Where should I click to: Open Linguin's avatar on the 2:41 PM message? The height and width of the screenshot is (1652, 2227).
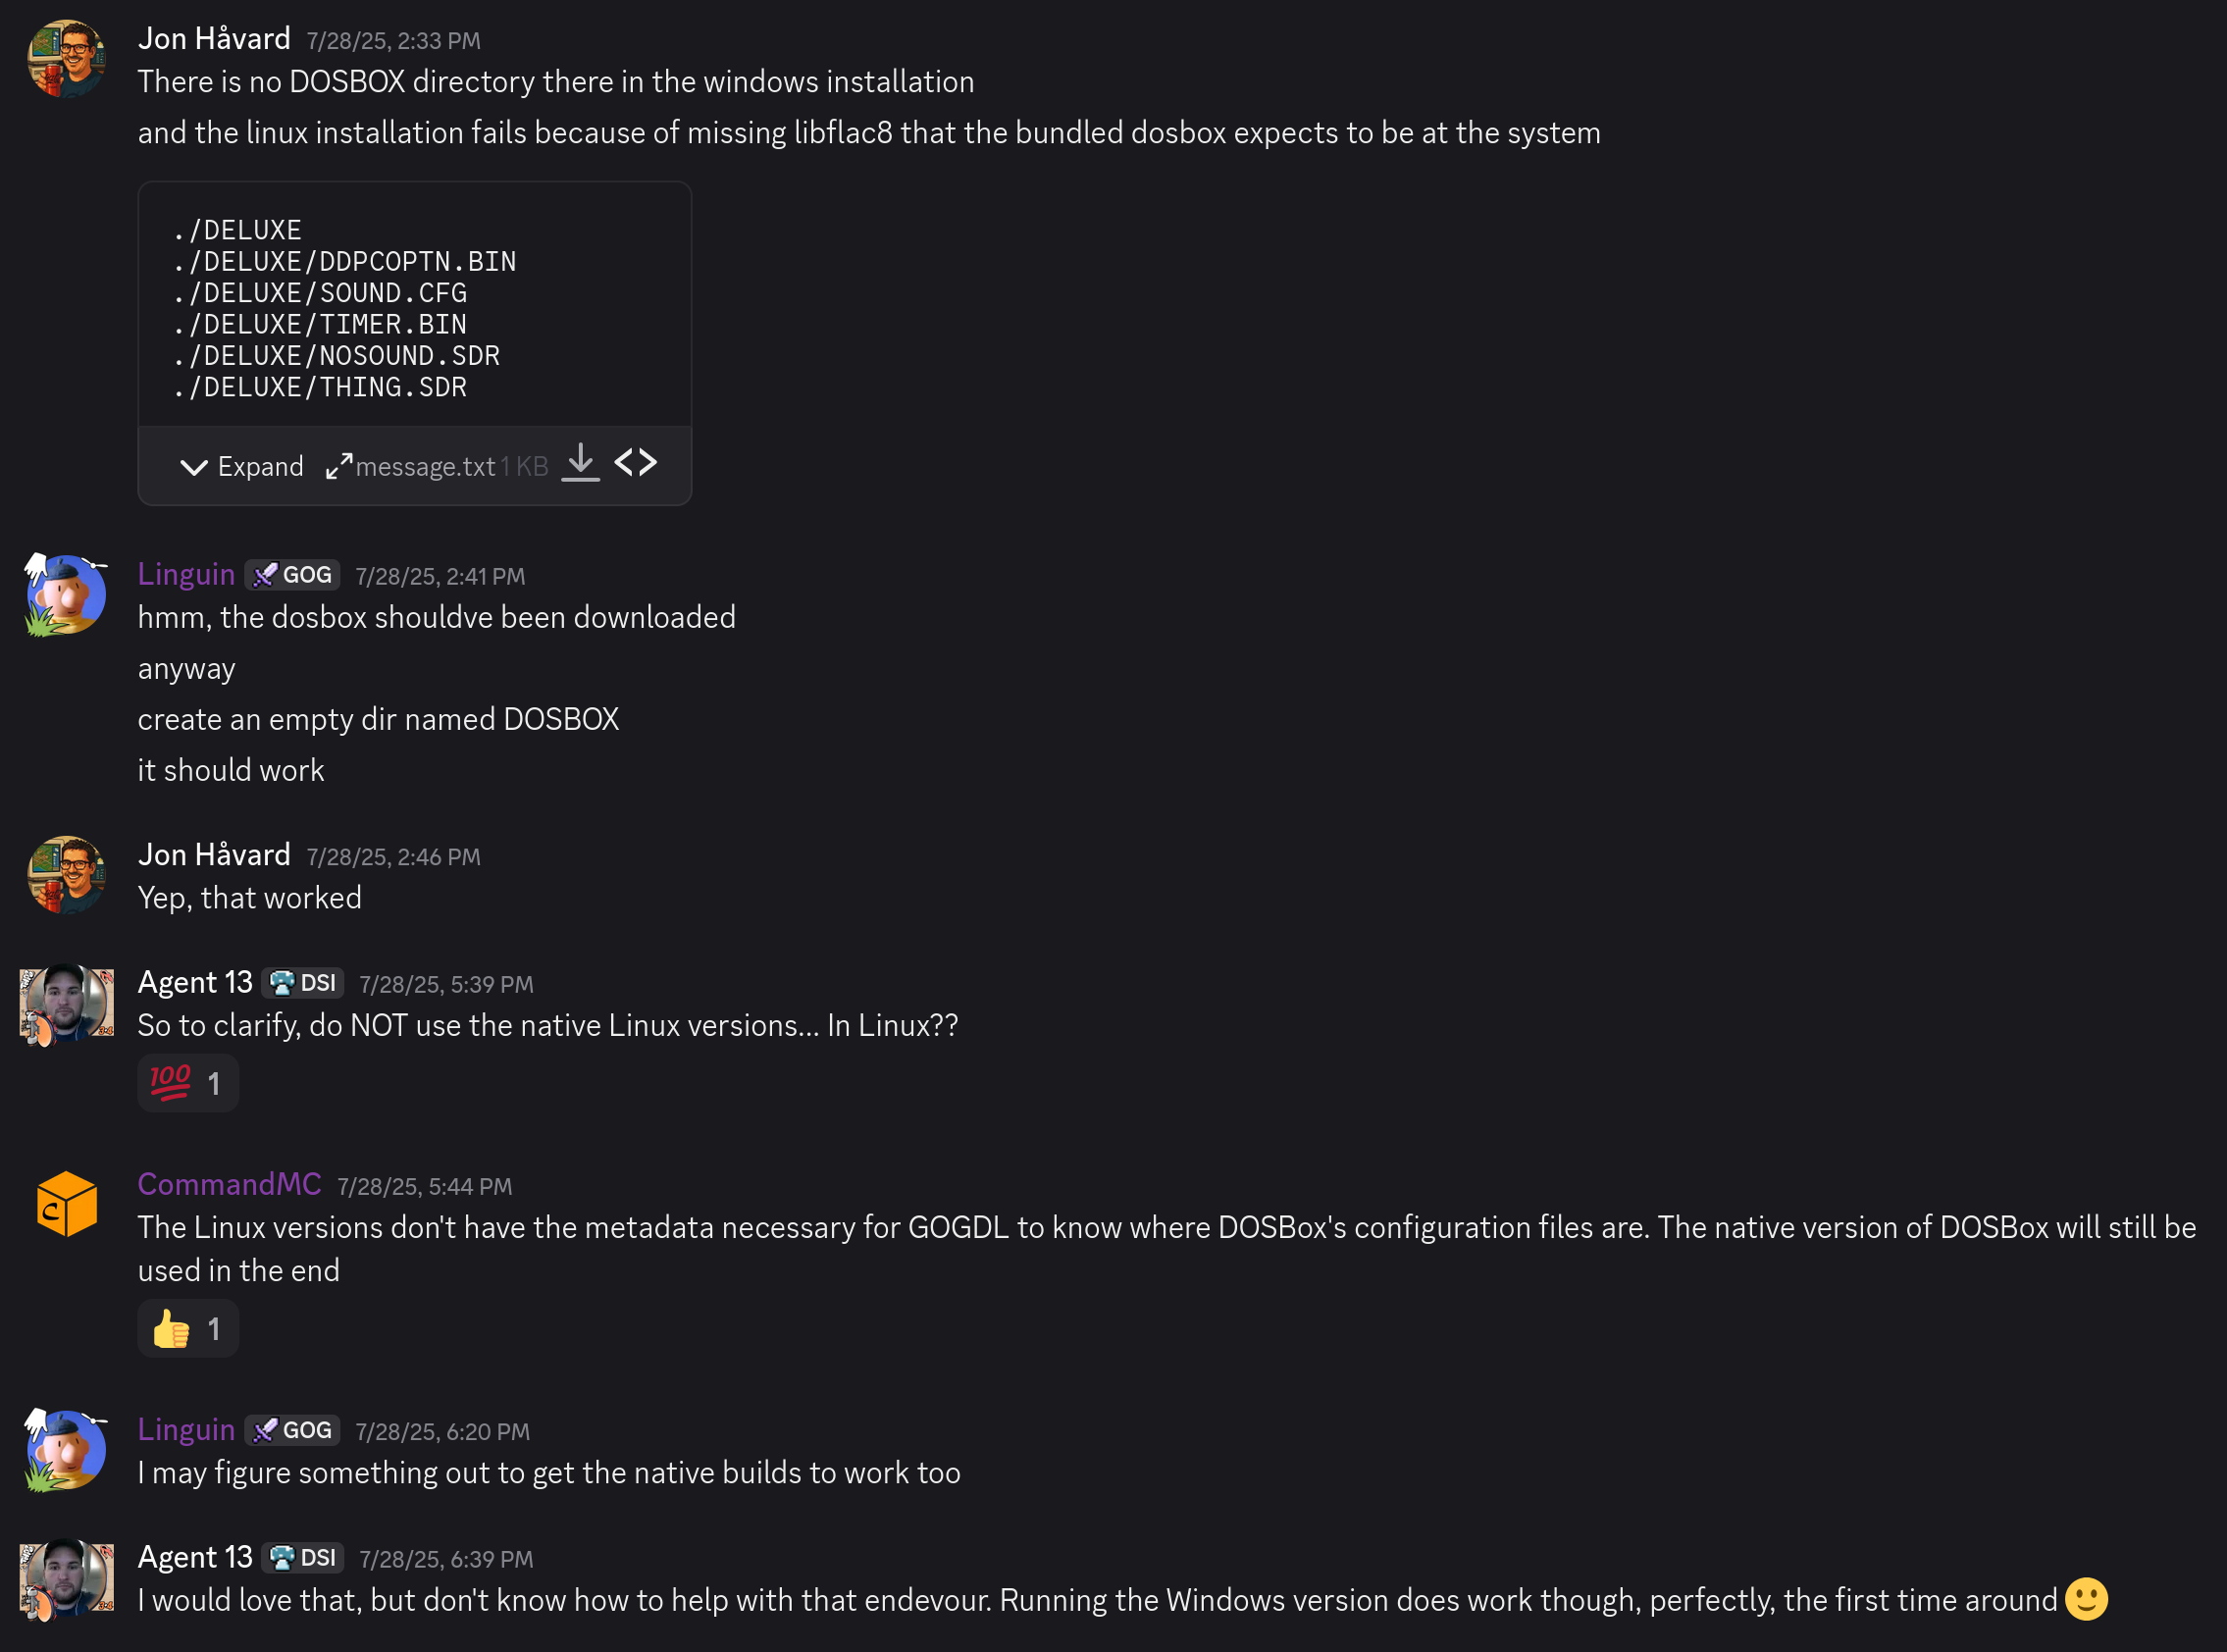[x=66, y=595]
